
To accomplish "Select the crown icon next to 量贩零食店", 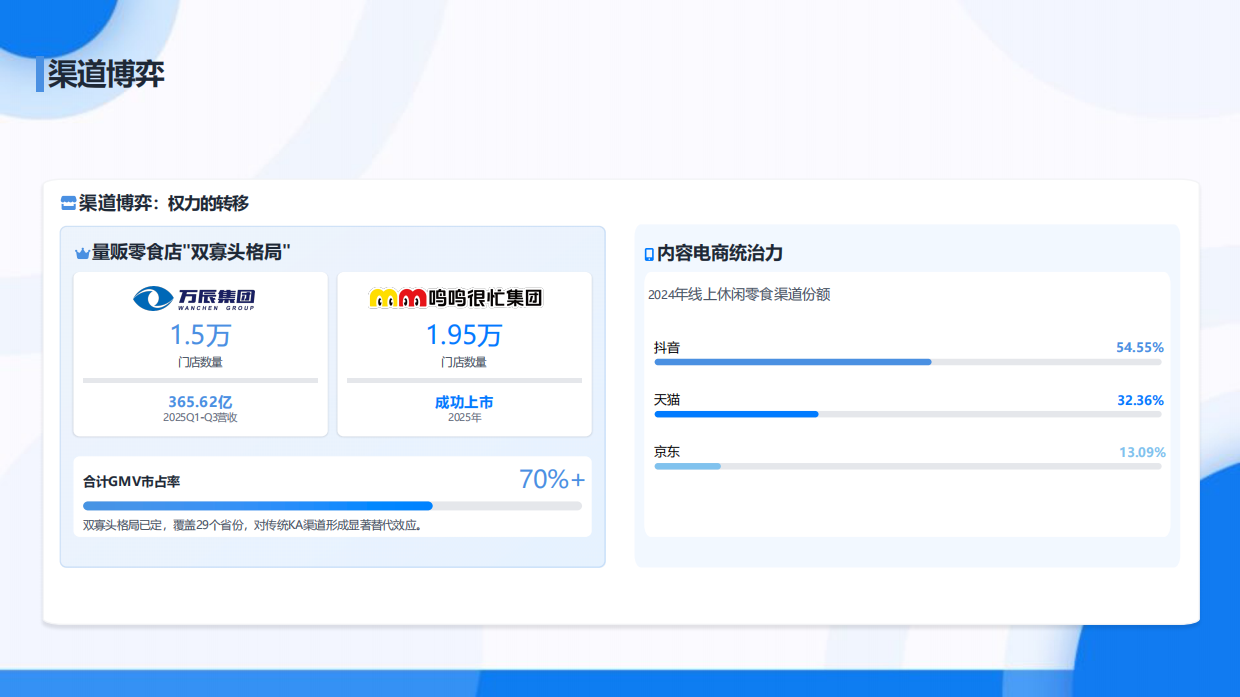I will point(84,253).
